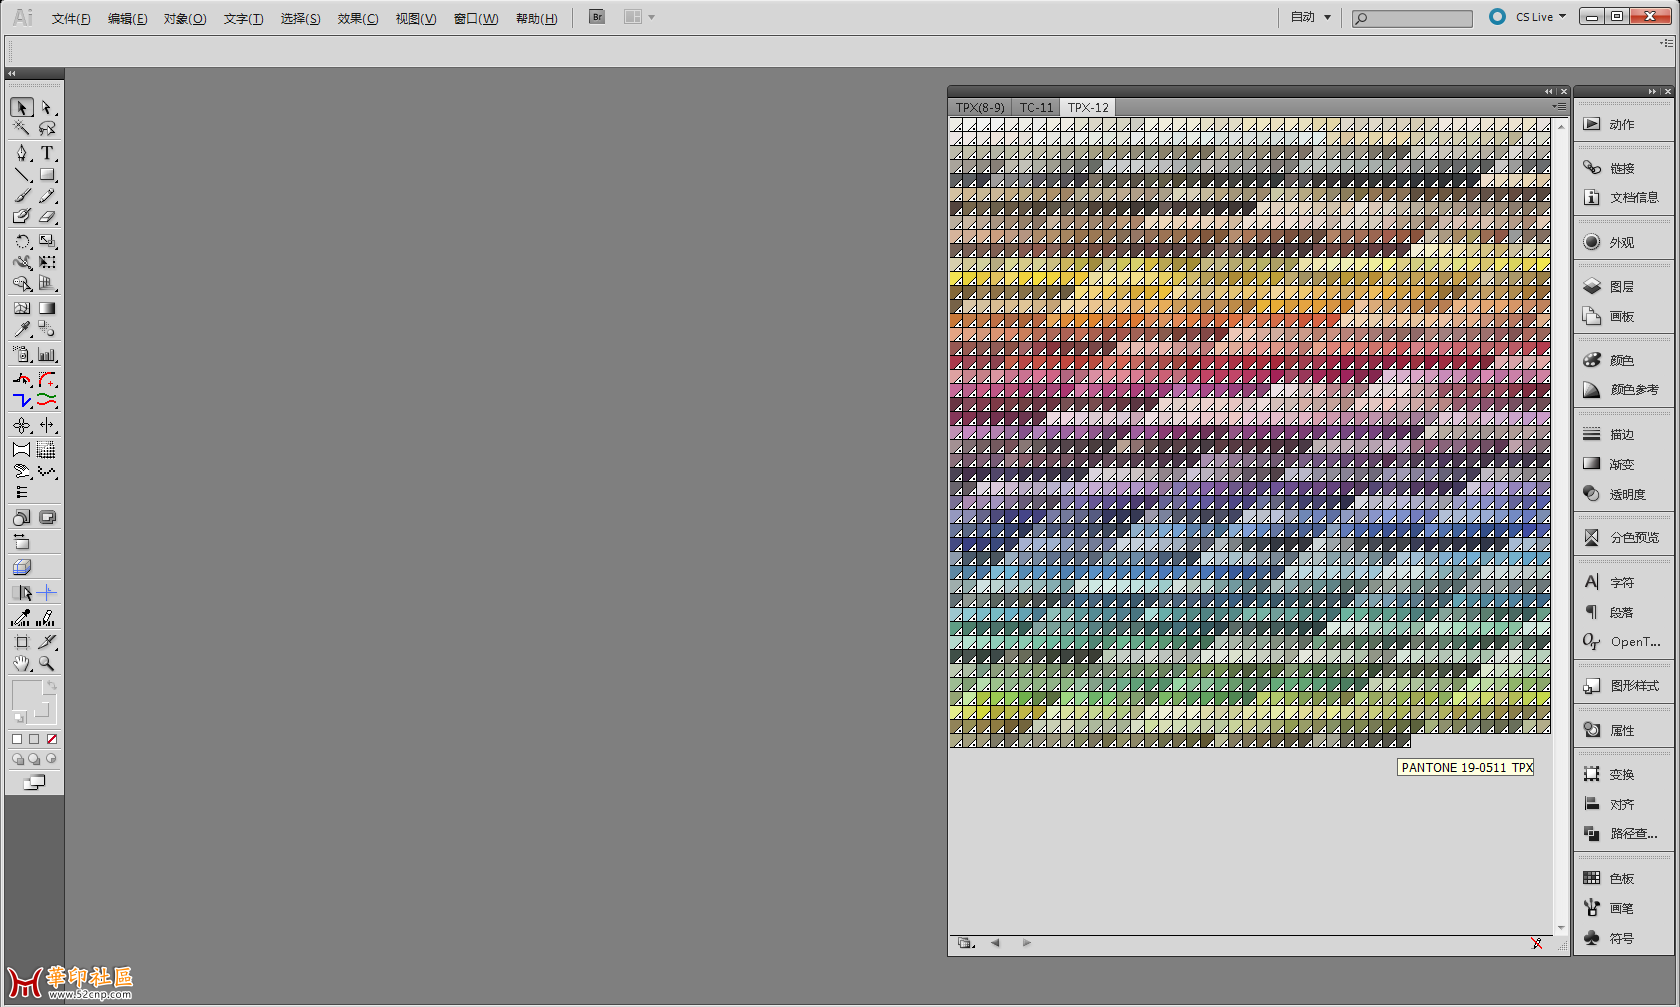Select the Rectangle tool
The image size is (1680, 1007).
[47, 174]
